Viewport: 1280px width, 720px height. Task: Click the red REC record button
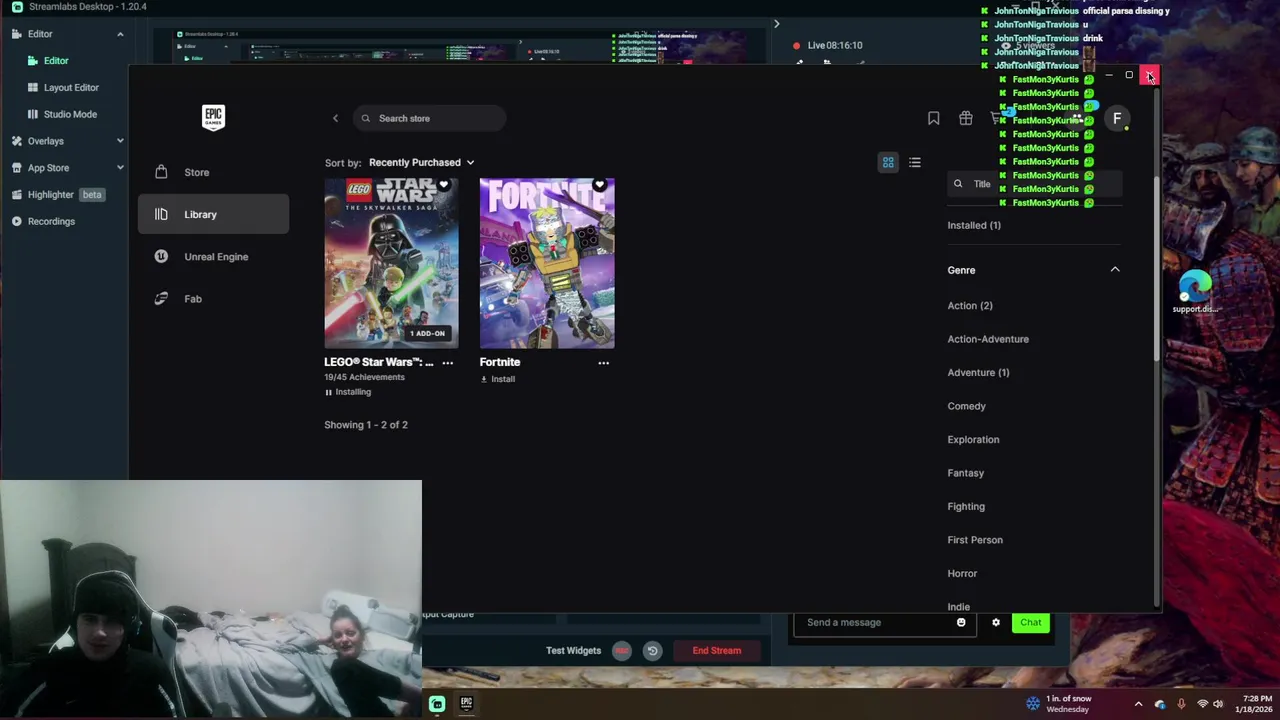point(622,651)
